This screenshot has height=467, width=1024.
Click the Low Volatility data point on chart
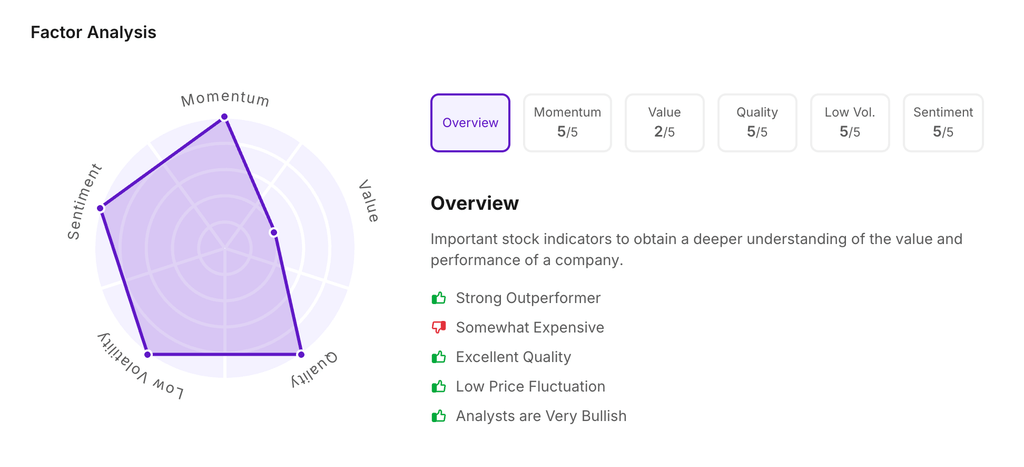[x=148, y=354]
